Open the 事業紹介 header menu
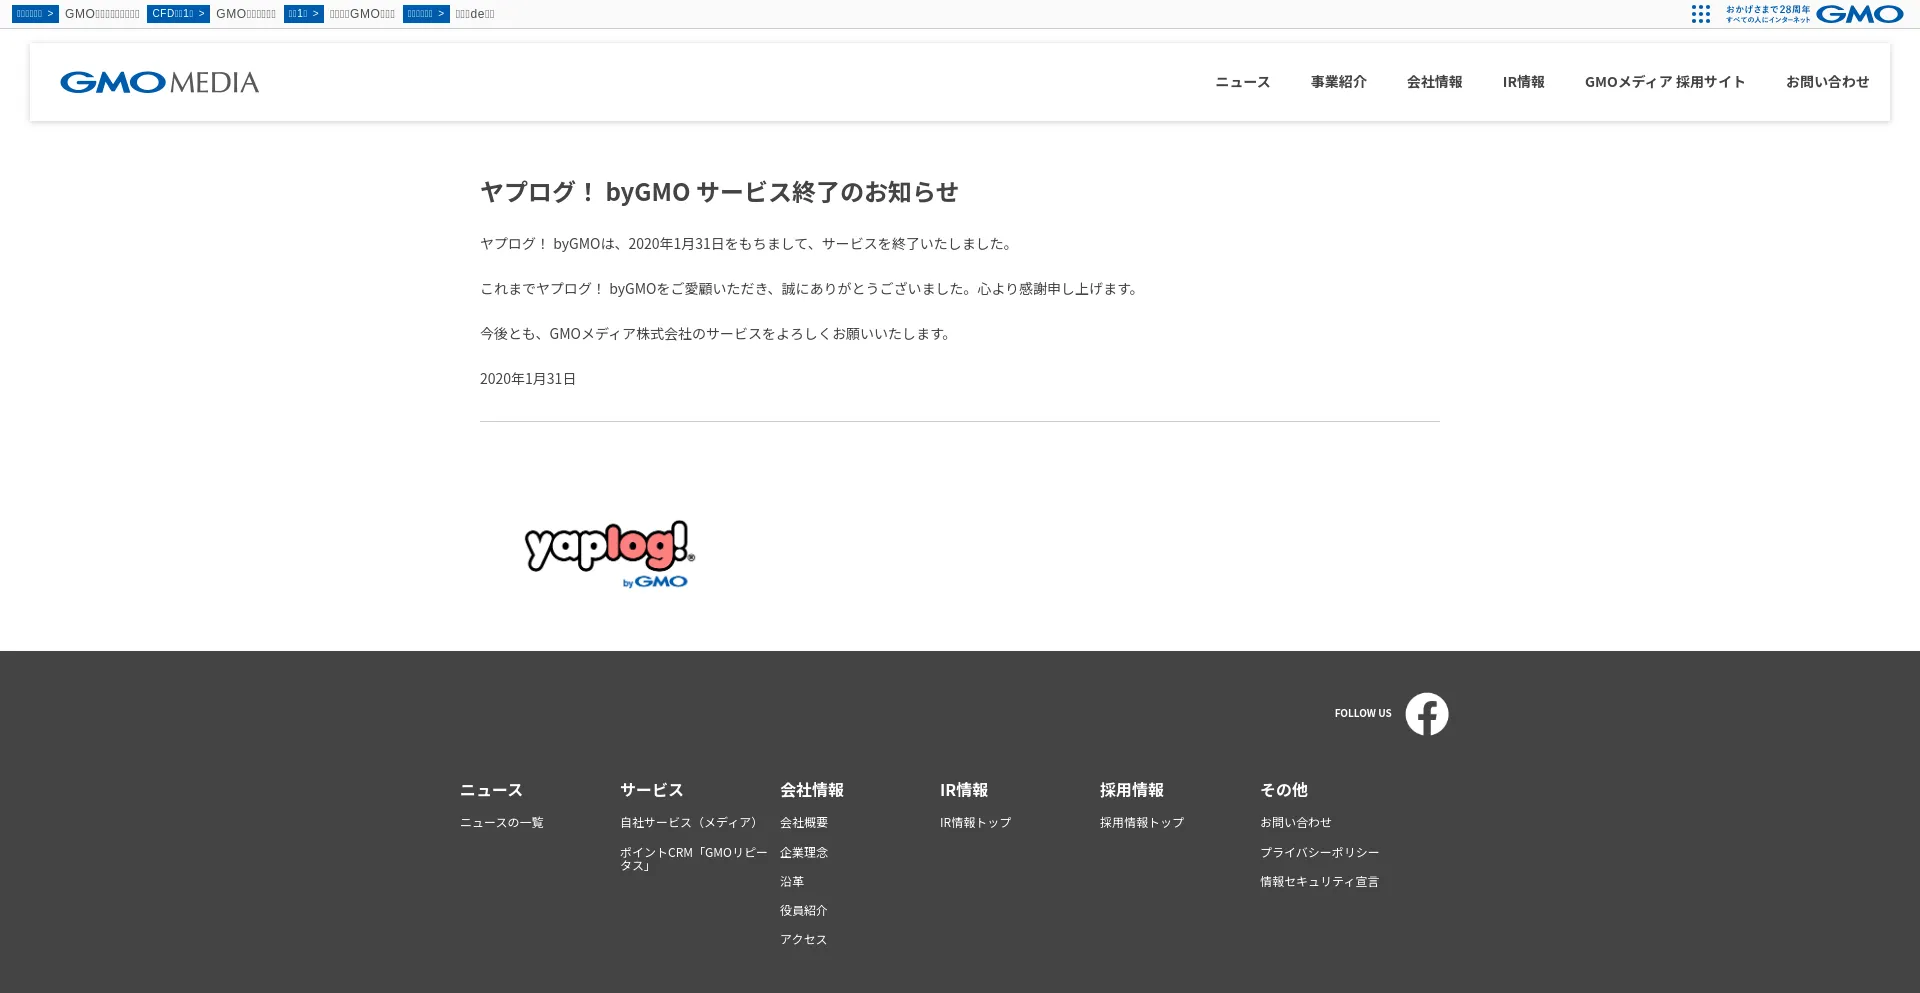Screen dimensions: 1920x993 pyautogui.click(x=1339, y=82)
